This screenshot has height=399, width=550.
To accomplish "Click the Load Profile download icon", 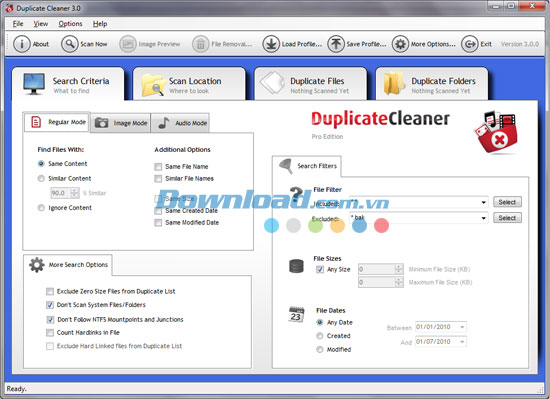I will [271, 44].
